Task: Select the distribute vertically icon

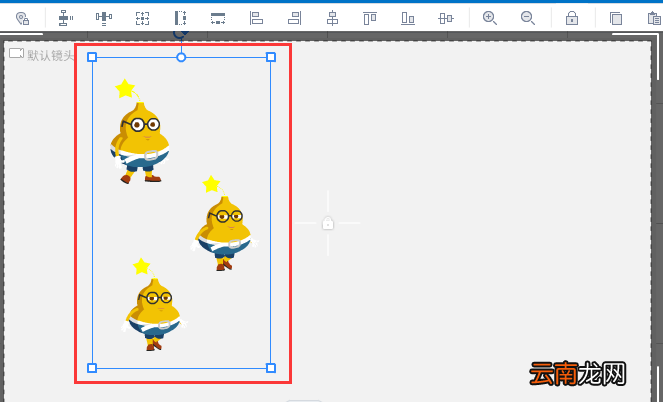Action: tap(66, 18)
